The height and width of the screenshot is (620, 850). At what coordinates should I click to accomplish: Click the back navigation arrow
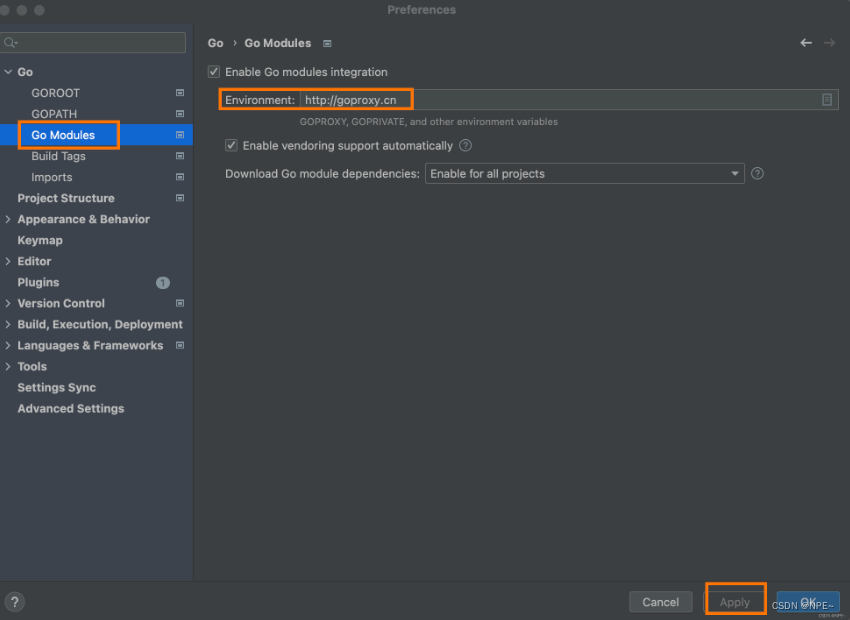806,43
